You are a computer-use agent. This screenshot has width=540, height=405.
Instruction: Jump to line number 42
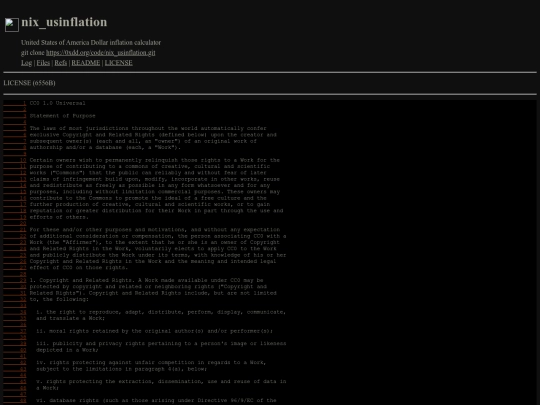(15, 363)
